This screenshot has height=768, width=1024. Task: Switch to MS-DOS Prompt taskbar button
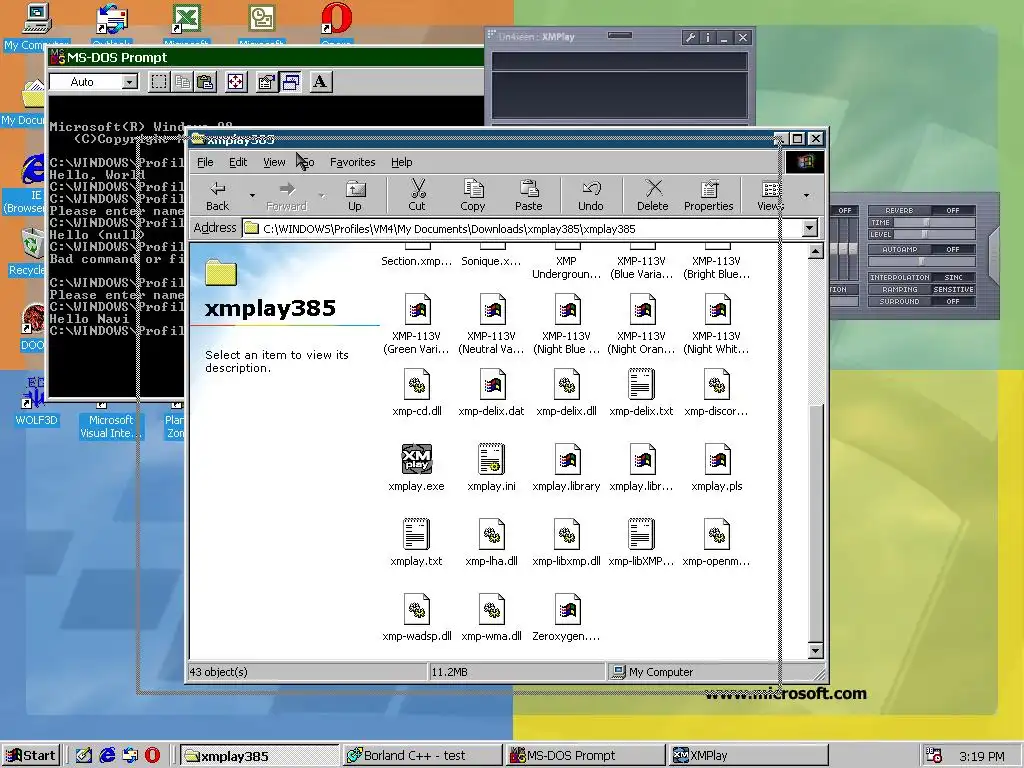585,756
